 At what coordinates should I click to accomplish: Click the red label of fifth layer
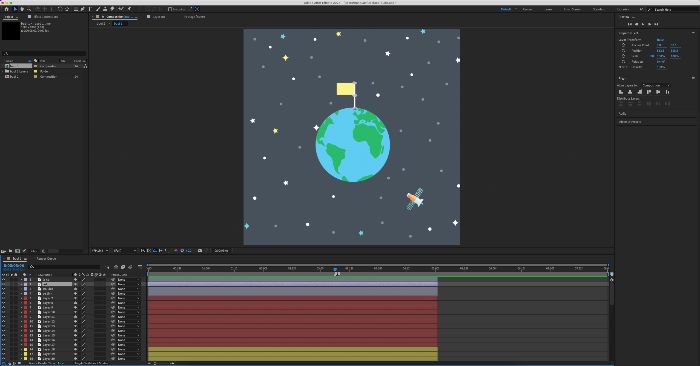pos(25,298)
